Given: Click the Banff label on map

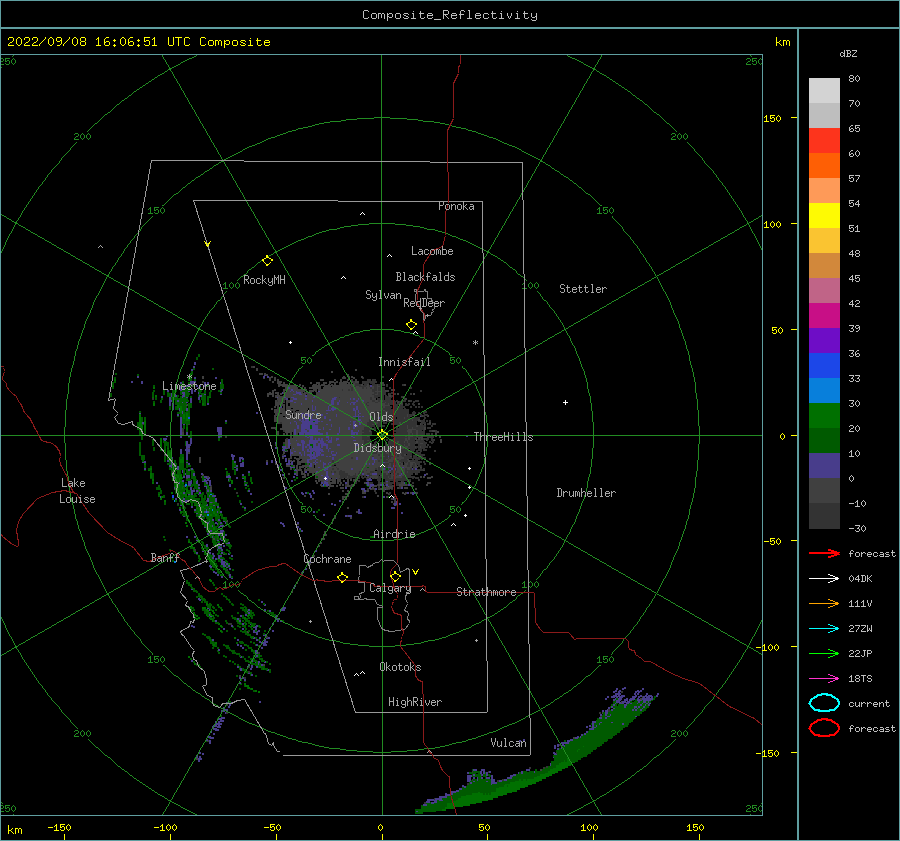Looking at the screenshot, I should (165, 557).
